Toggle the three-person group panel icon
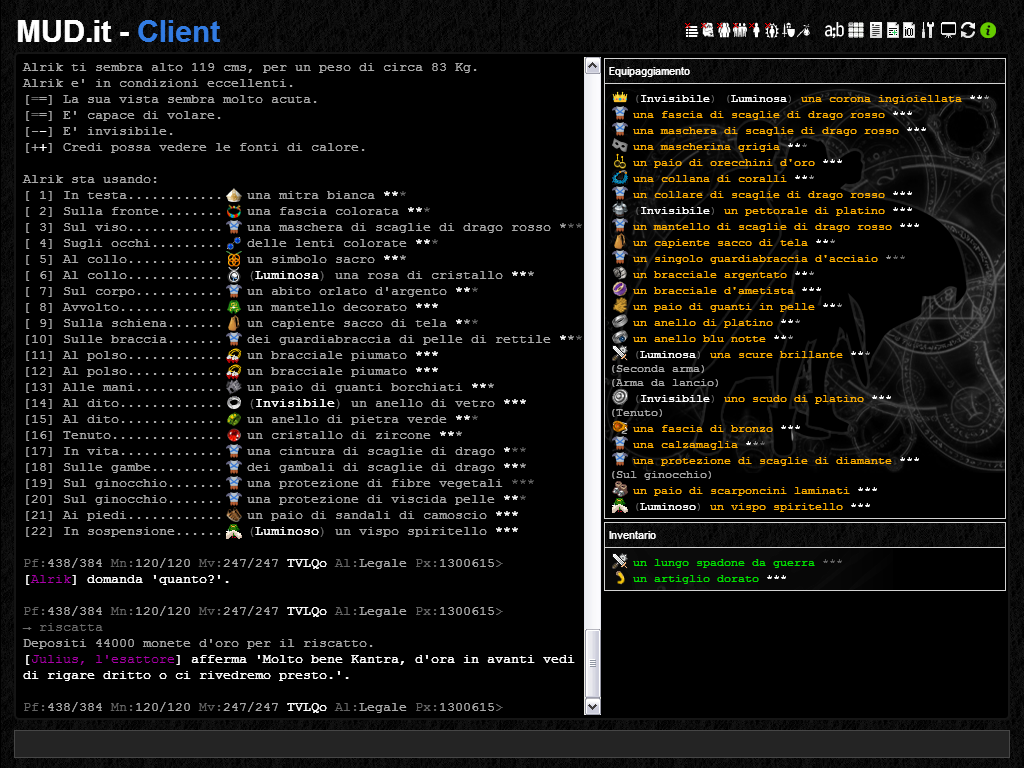 click(x=740, y=31)
